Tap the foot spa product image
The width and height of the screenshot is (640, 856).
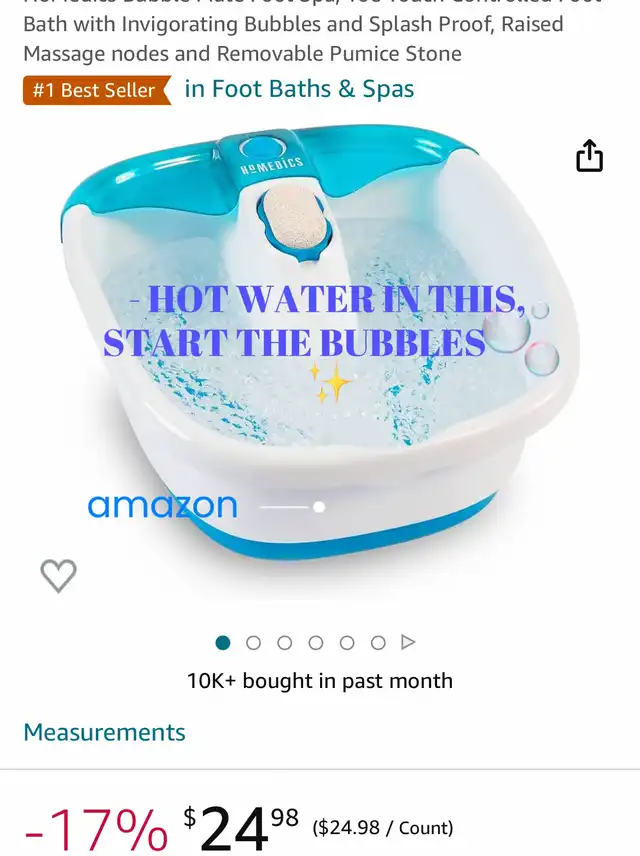tap(320, 344)
